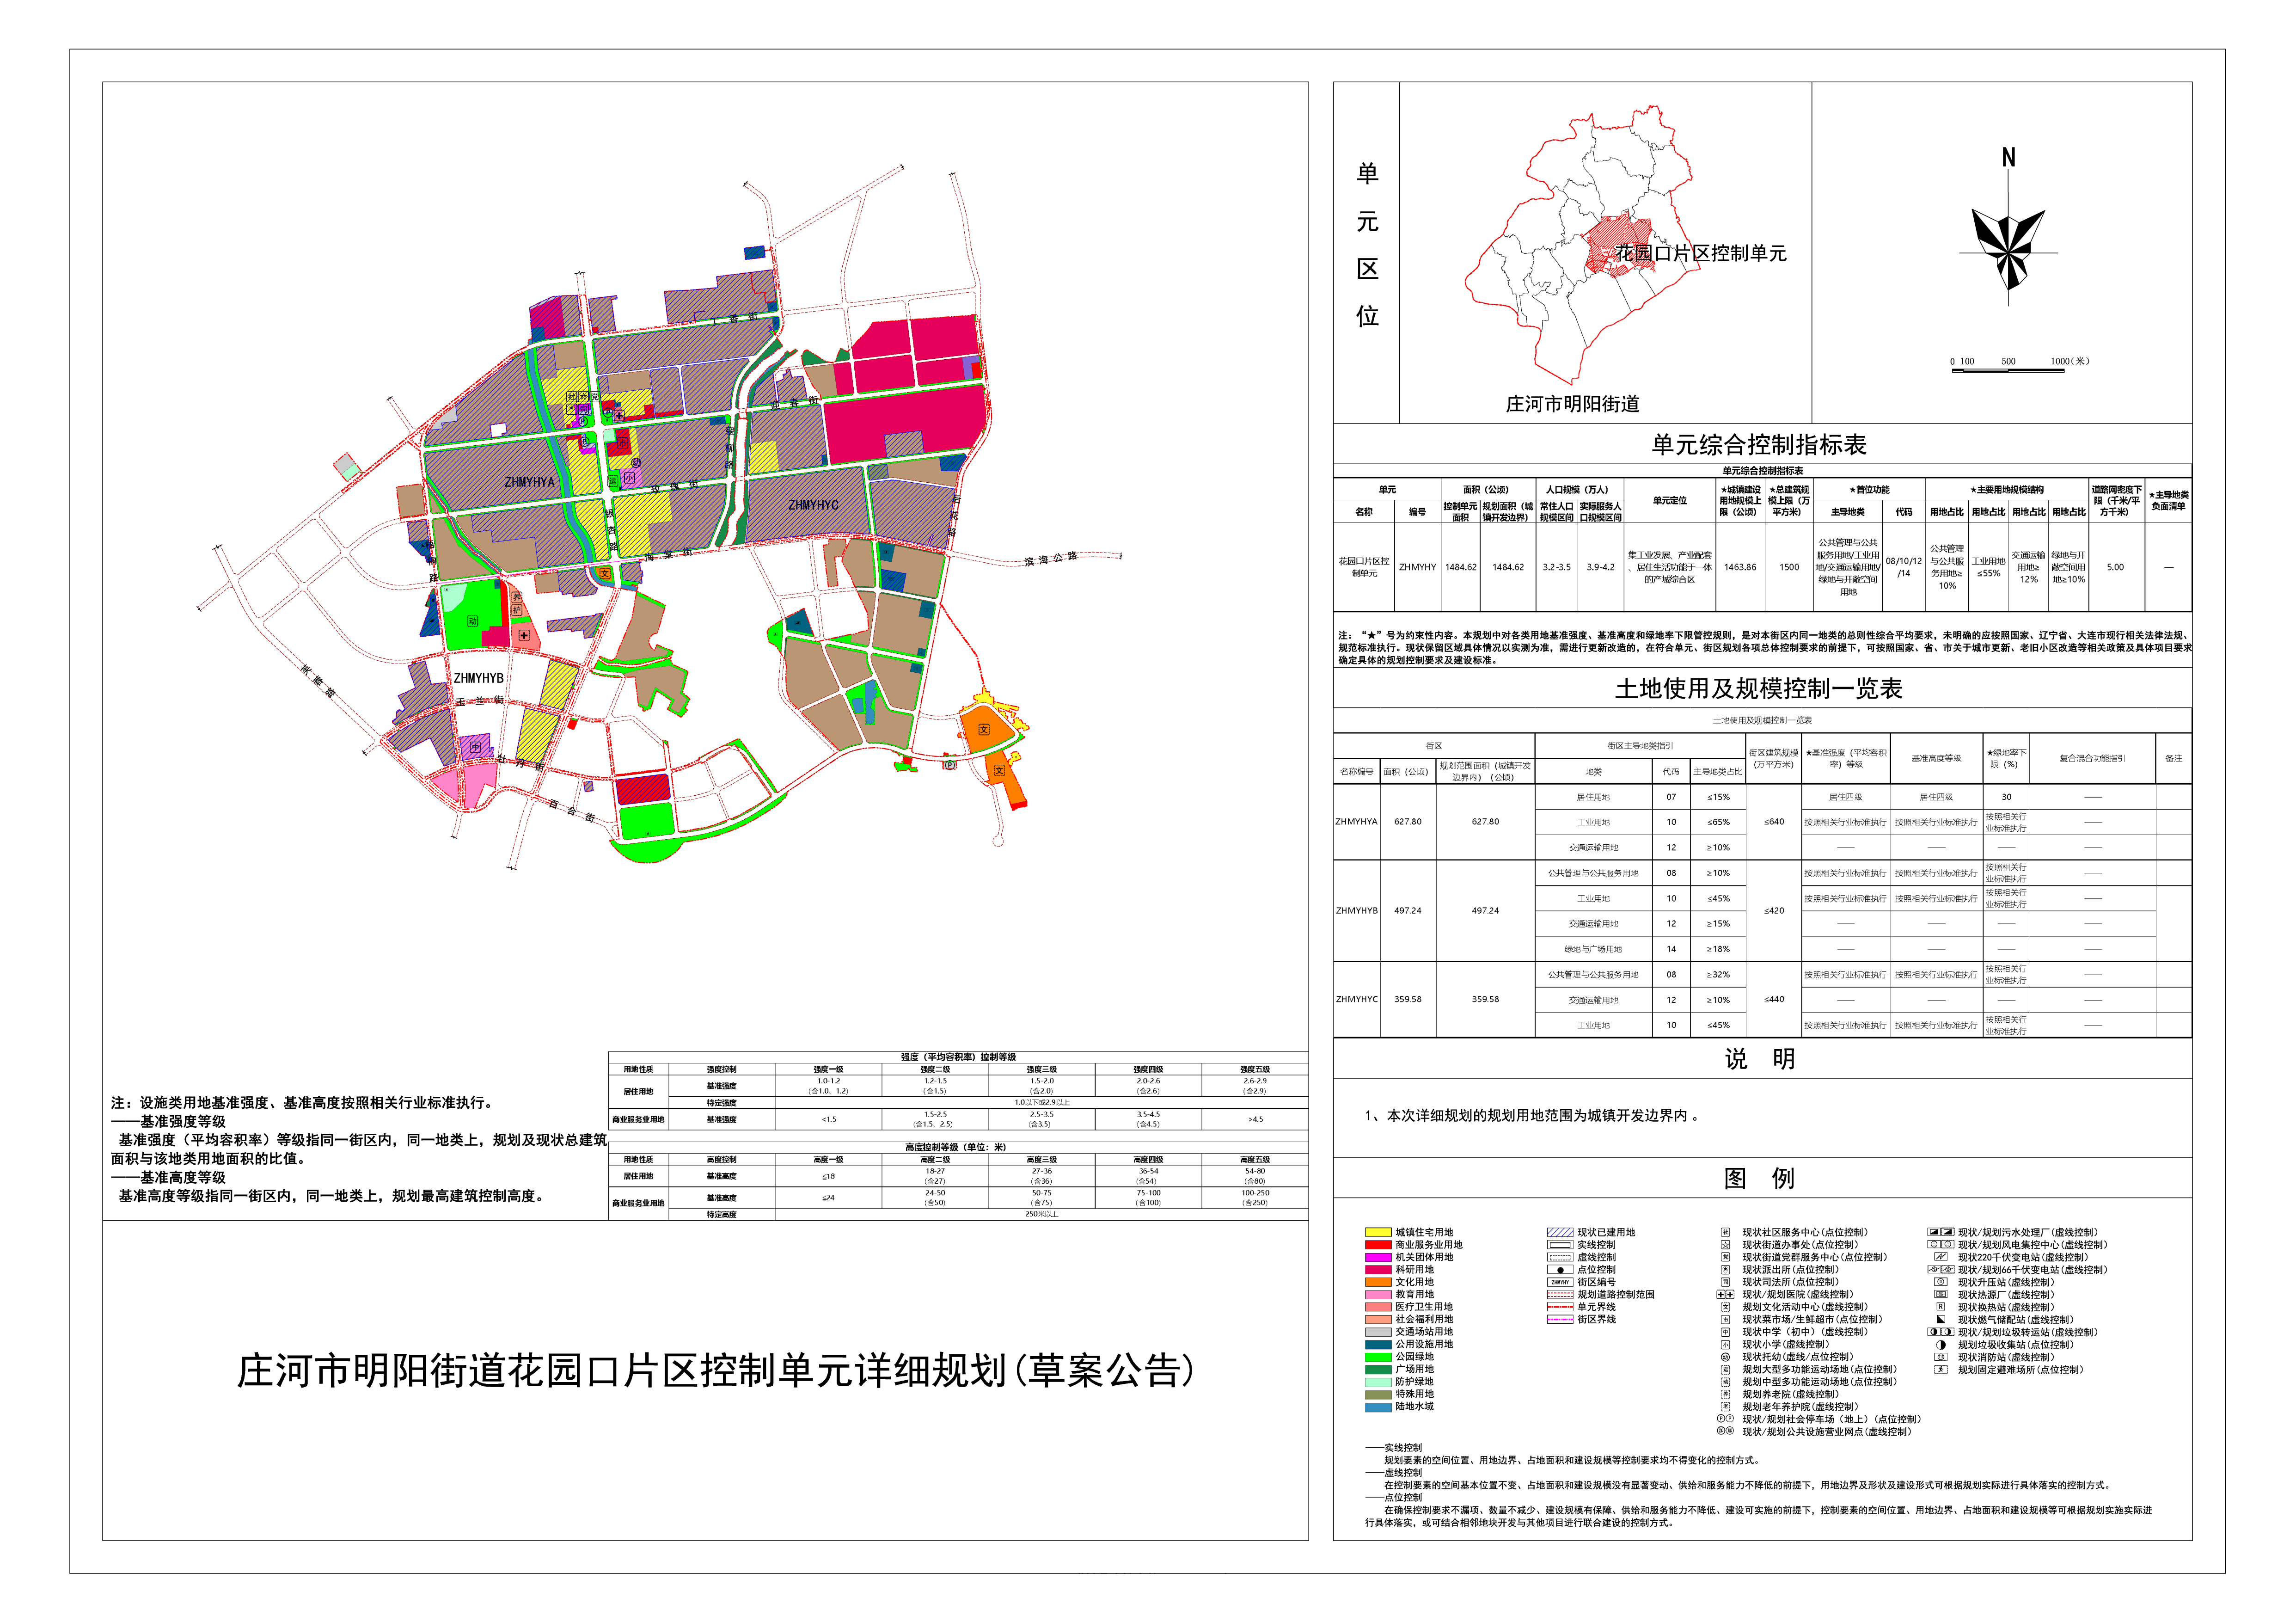This screenshot has height=1622, width=2296.
Task: Click the 小 legend icon for 现状小学
Action: pyautogui.click(x=1725, y=1344)
